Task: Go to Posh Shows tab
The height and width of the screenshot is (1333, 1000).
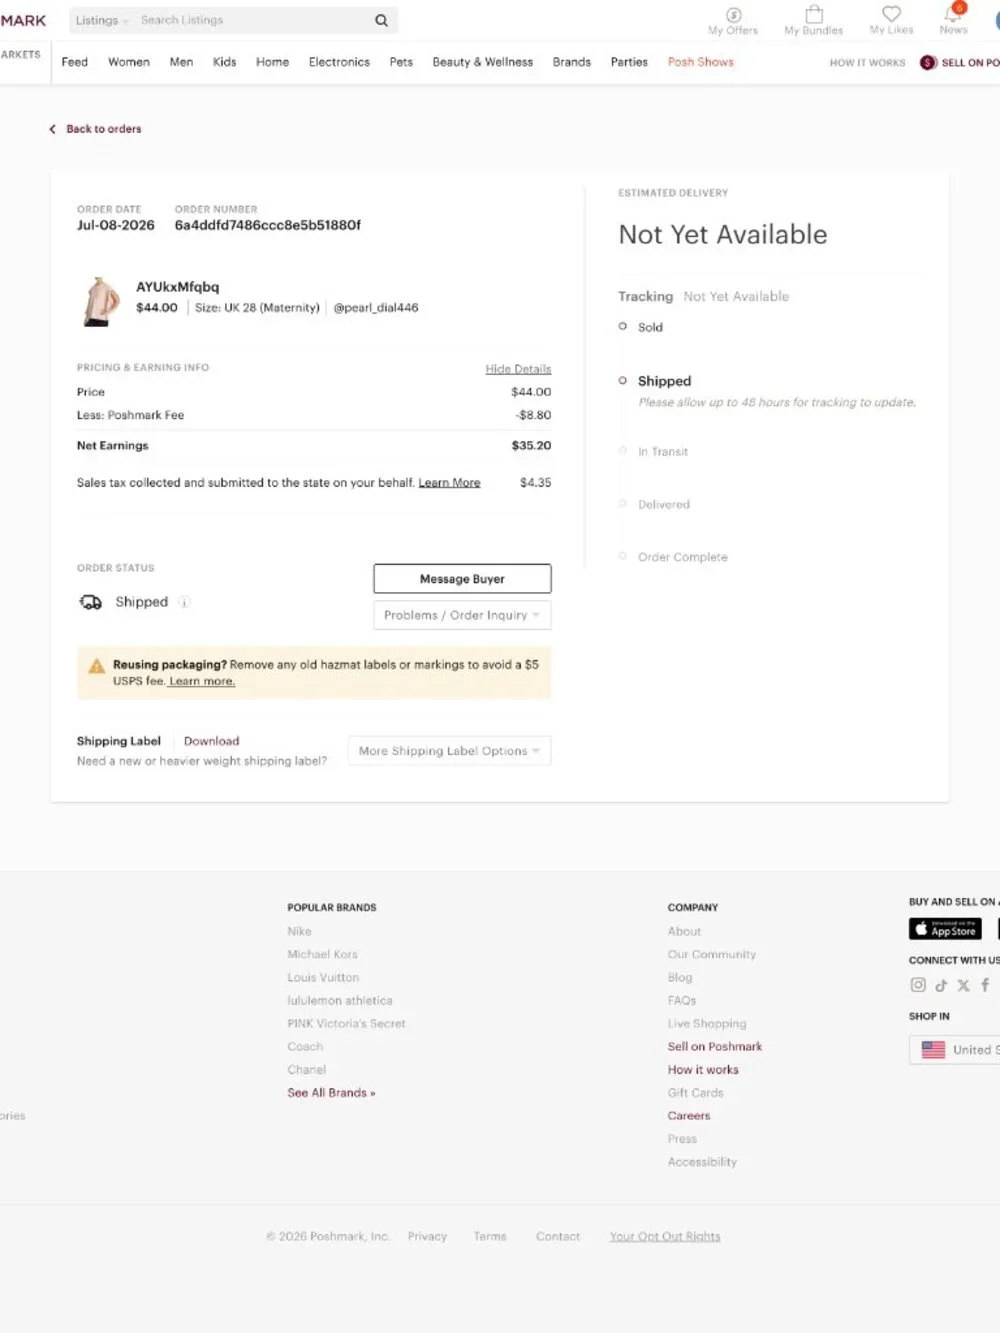Action: [700, 62]
